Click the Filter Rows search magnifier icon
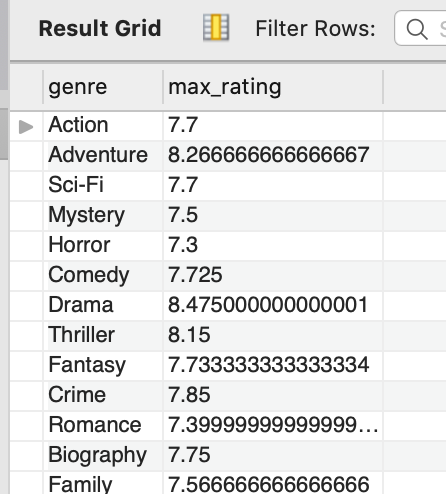Viewport: 446px width, 494px height. coord(417,29)
